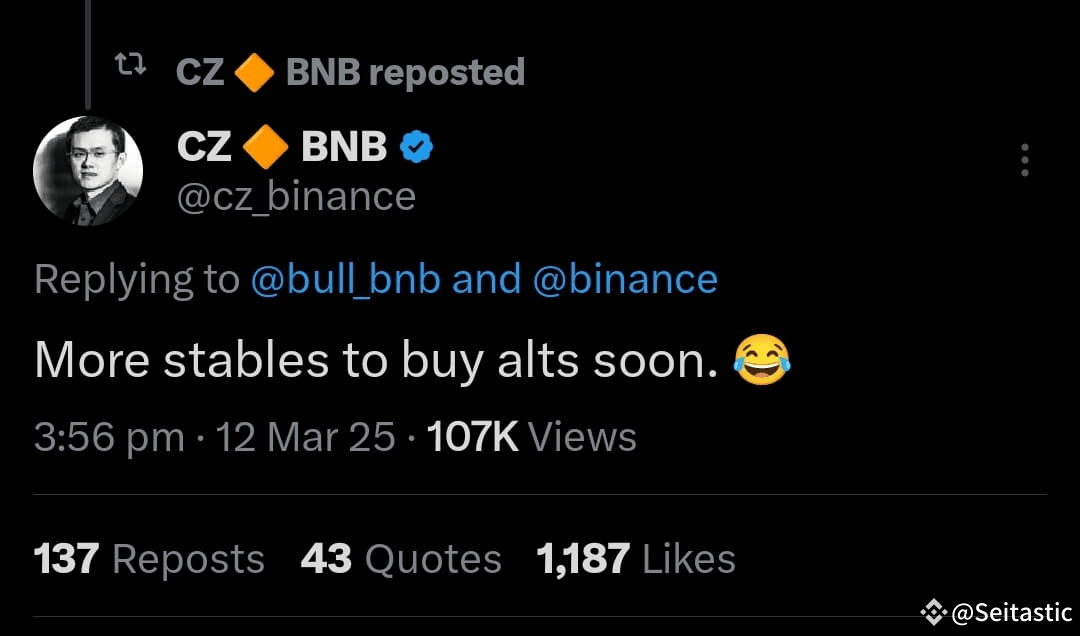Open the three-dot more options menu
1080x636 pixels.
[x=1025, y=160]
